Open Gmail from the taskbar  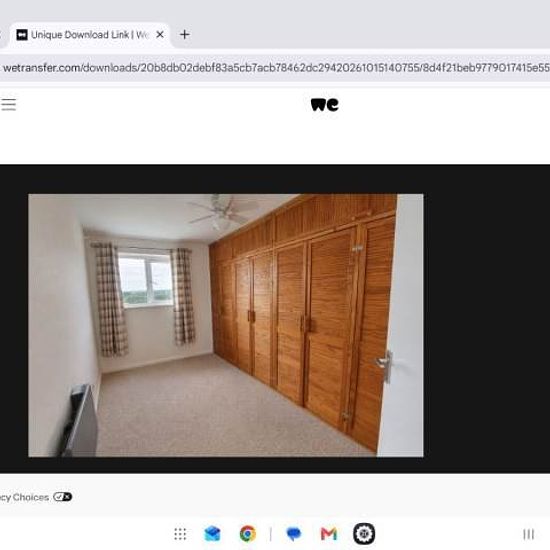coord(329,534)
